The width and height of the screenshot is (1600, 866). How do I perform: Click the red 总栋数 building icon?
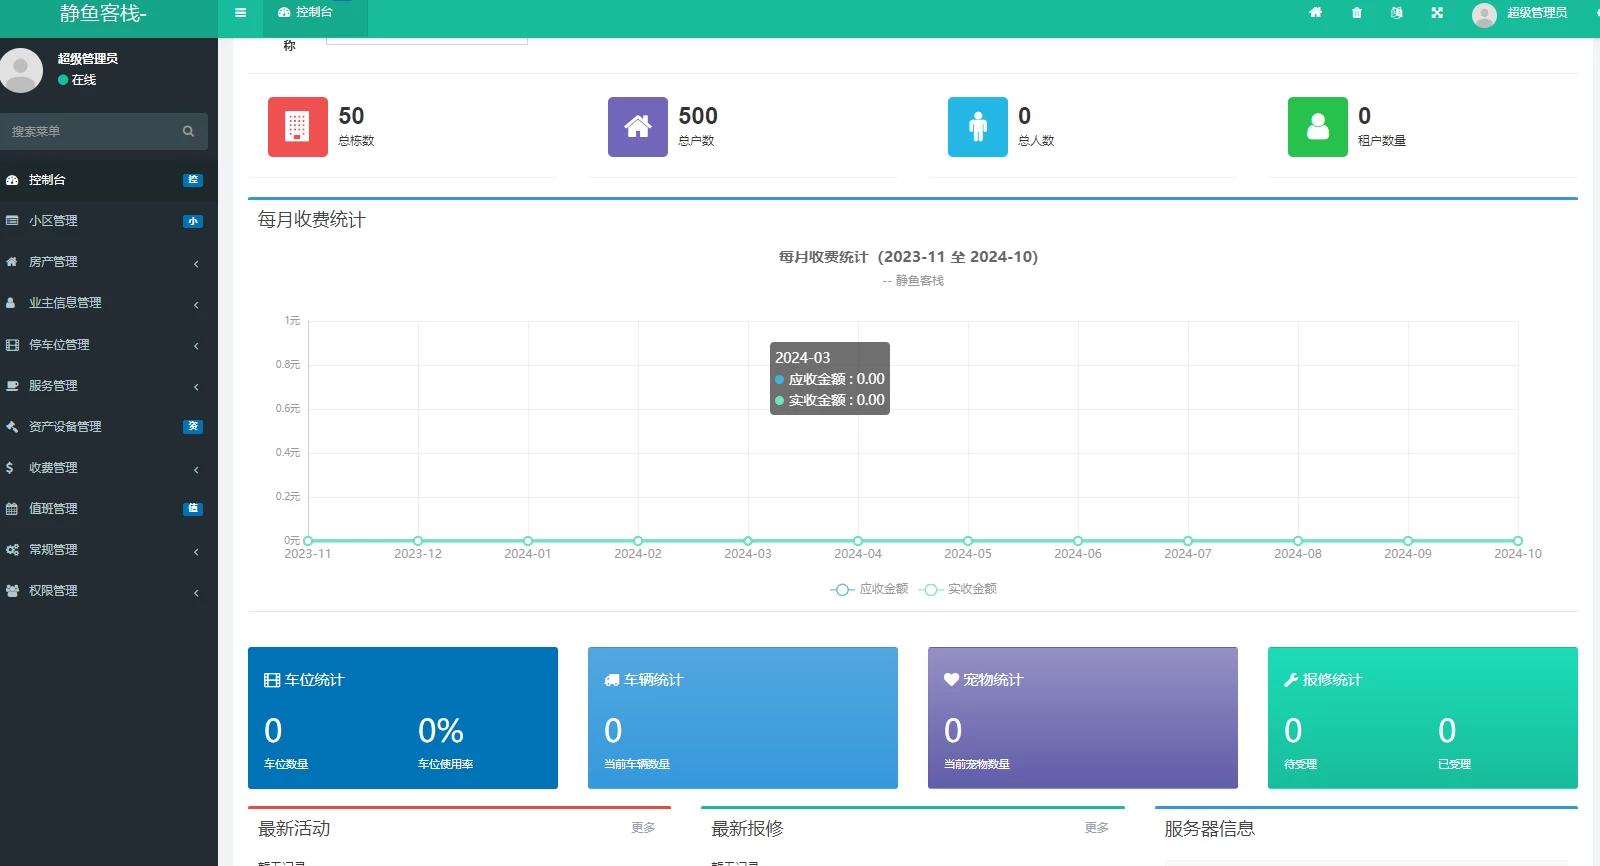298,127
